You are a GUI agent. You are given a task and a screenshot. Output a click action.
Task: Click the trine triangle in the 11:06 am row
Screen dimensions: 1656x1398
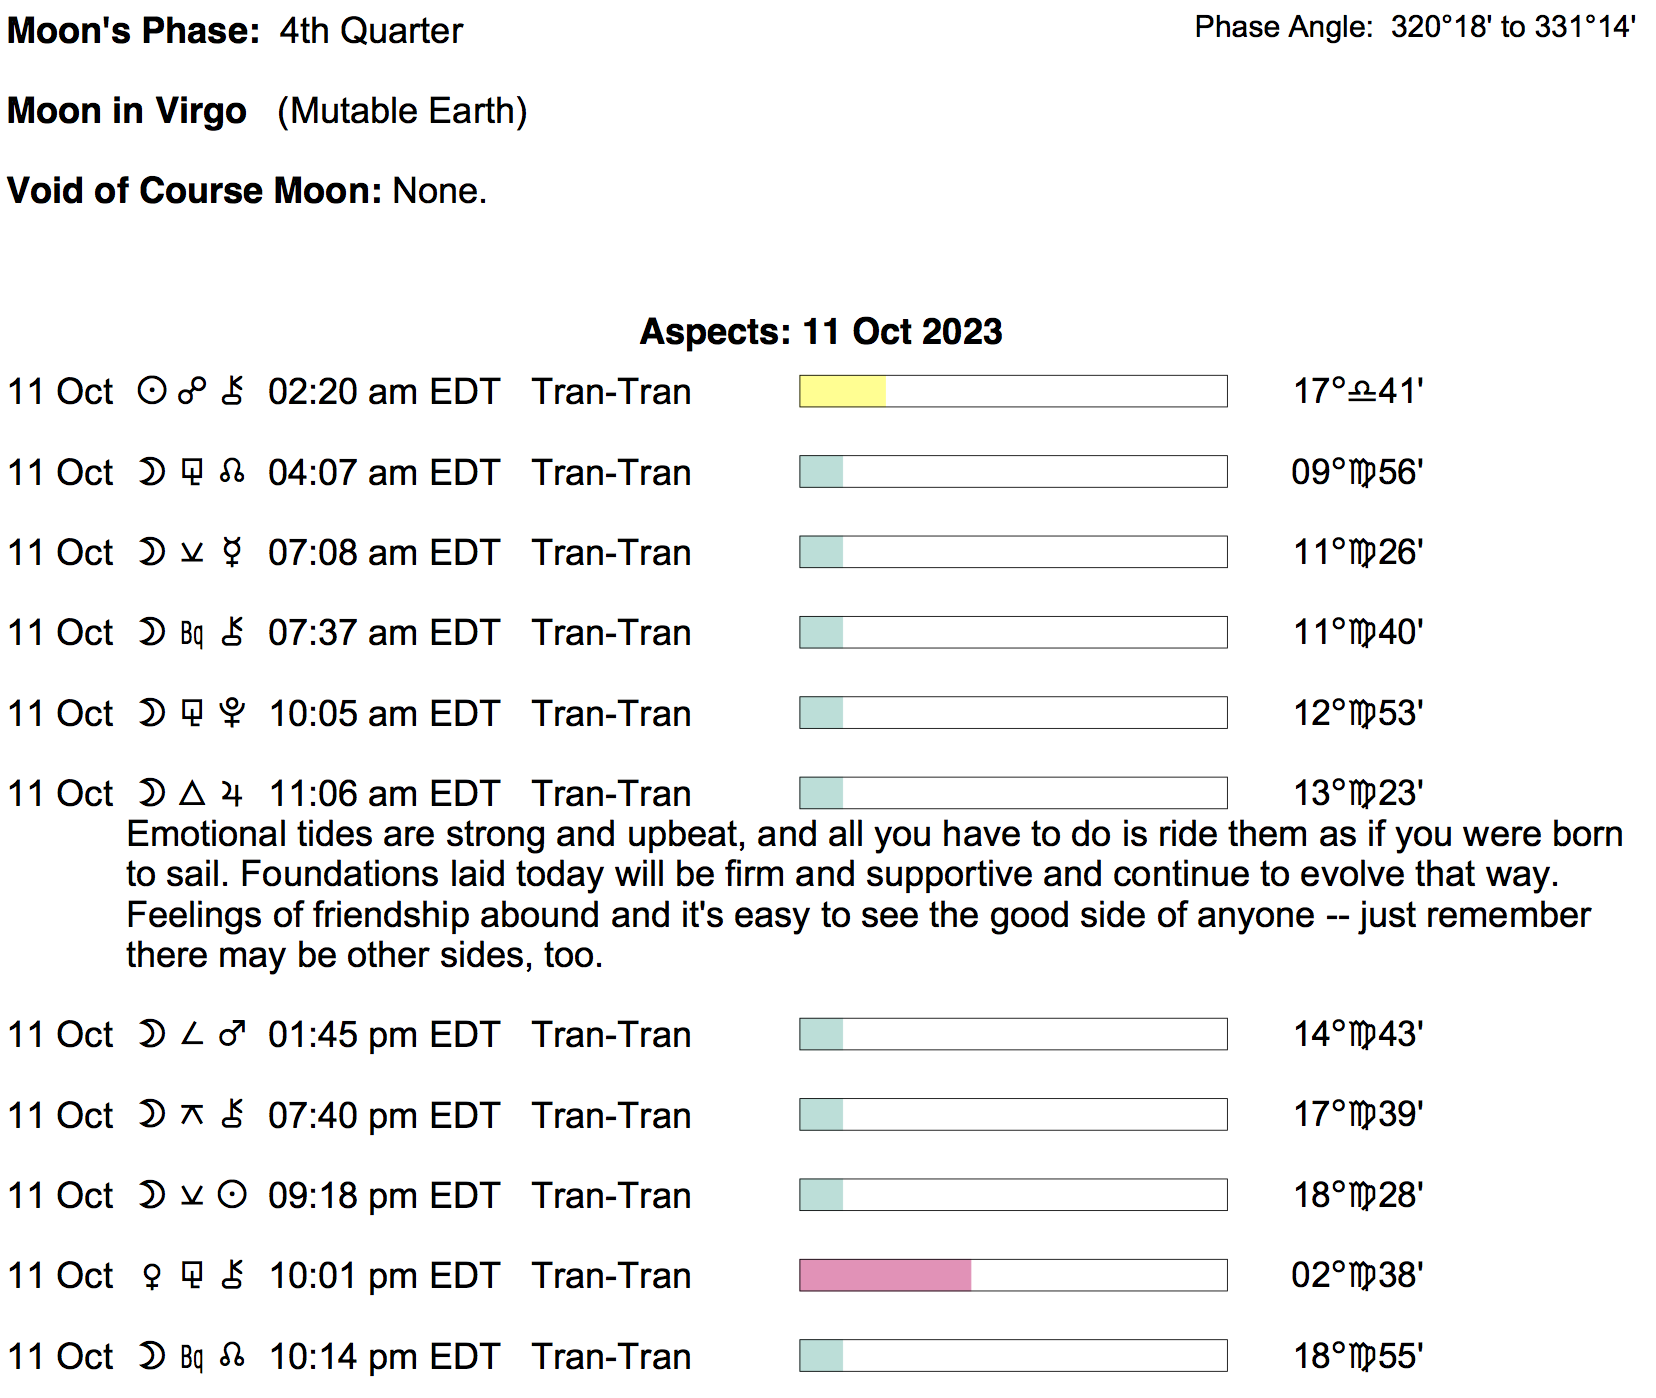pyautogui.click(x=192, y=794)
